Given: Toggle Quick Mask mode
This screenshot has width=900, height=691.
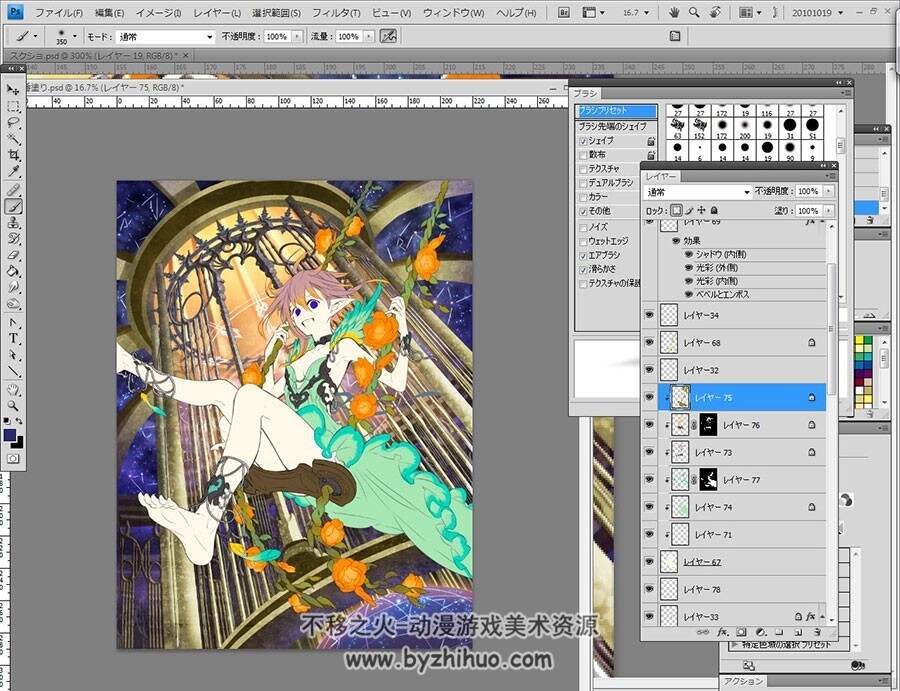Looking at the screenshot, I should coord(13,459).
